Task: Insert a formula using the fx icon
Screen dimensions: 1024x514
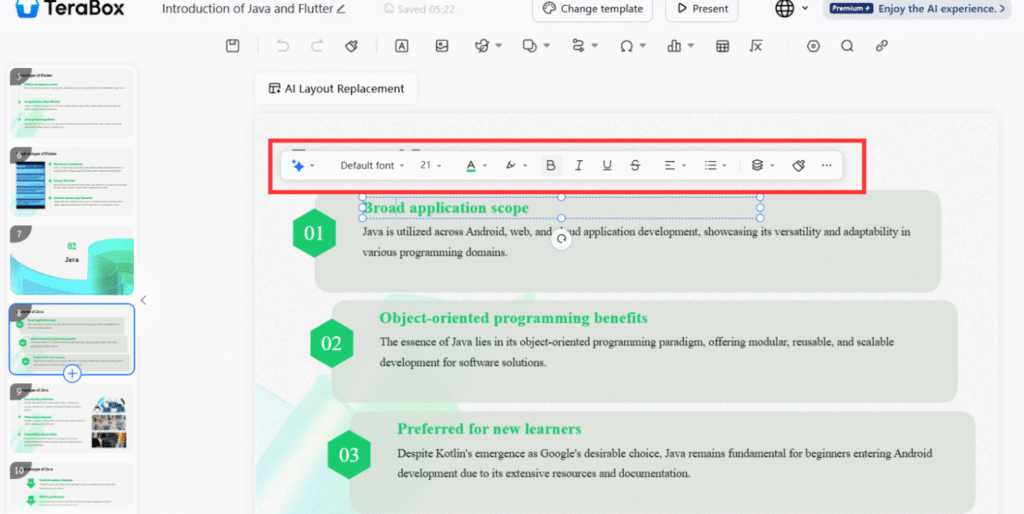Action: click(x=757, y=46)
